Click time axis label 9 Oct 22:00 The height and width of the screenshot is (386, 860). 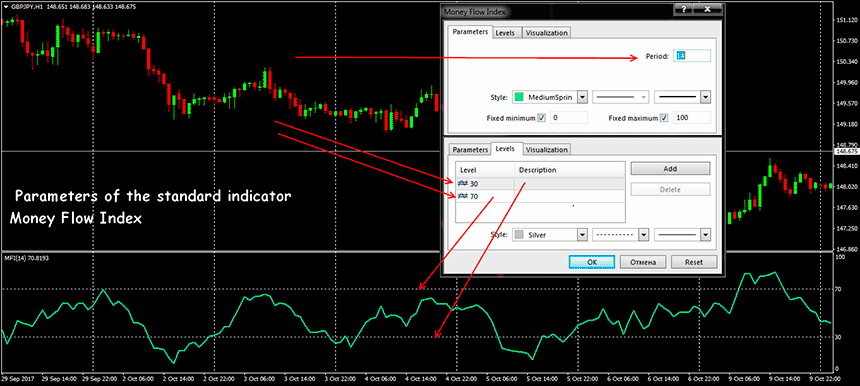click(824, 379)
